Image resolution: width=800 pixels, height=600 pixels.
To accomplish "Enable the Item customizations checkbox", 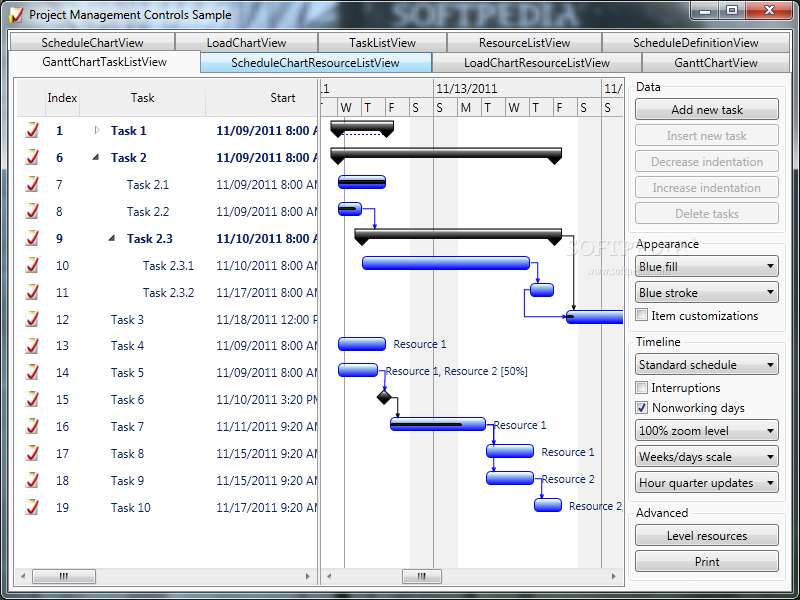I will pos(642,315).
